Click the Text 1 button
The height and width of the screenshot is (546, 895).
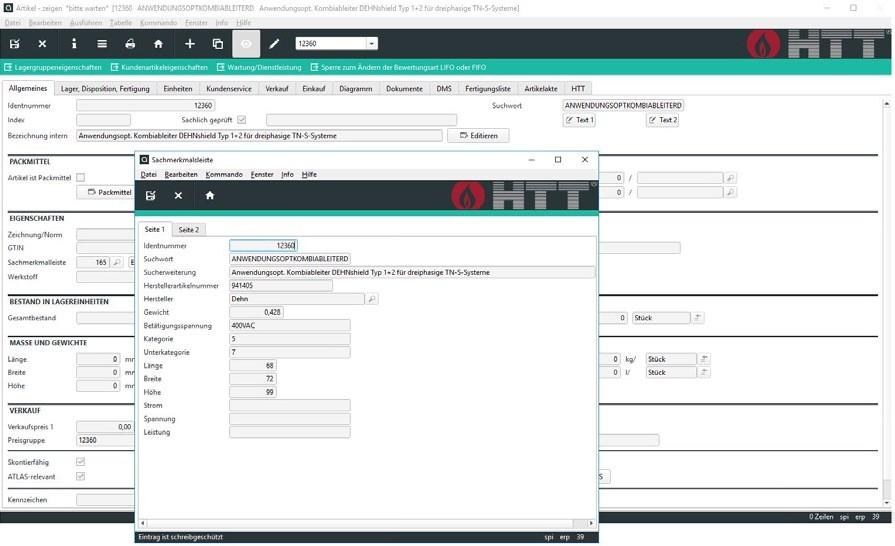click(x=579, y=120)
